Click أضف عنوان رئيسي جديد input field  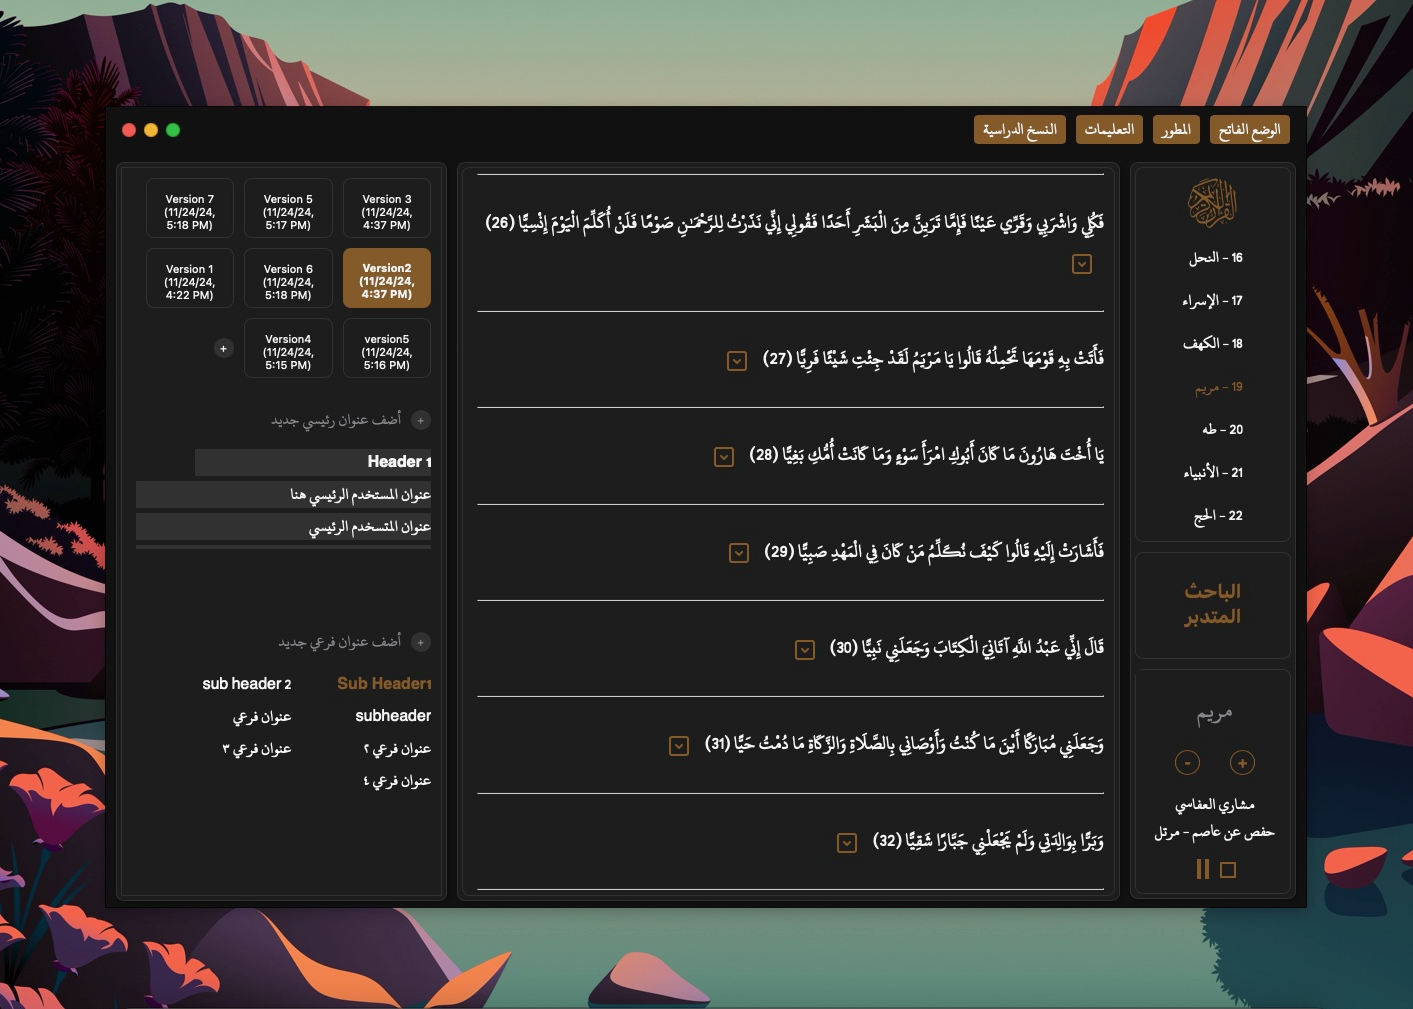[x=336, y=420]
